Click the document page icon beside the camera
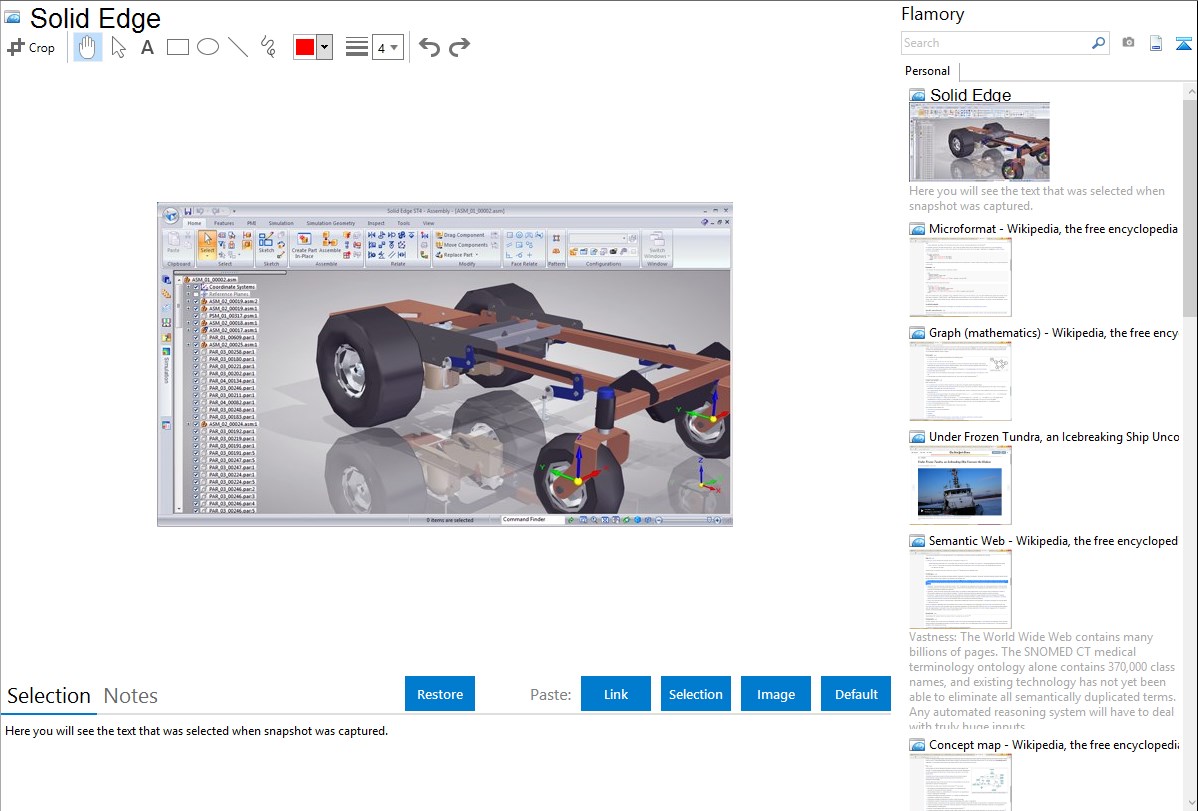The height and width of the screenshot is (811, 1198). (x=1156, y=43)
